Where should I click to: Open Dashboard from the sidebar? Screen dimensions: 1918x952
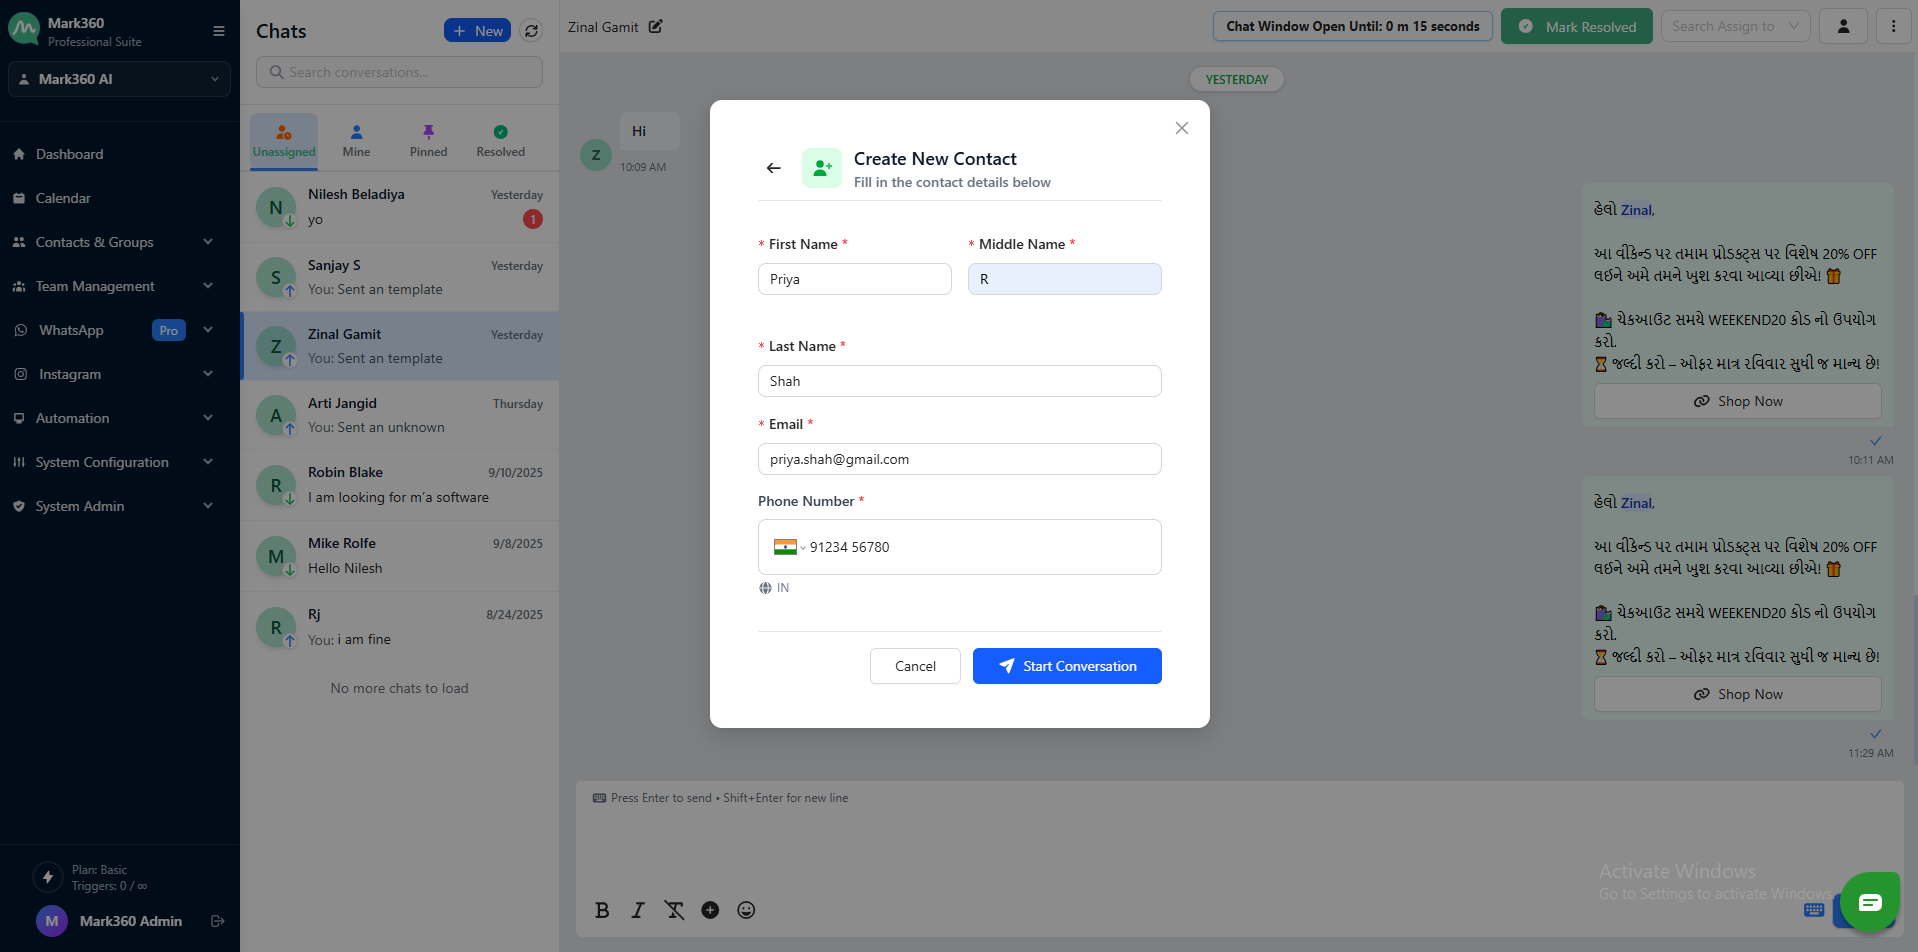[x=69, y=154]
